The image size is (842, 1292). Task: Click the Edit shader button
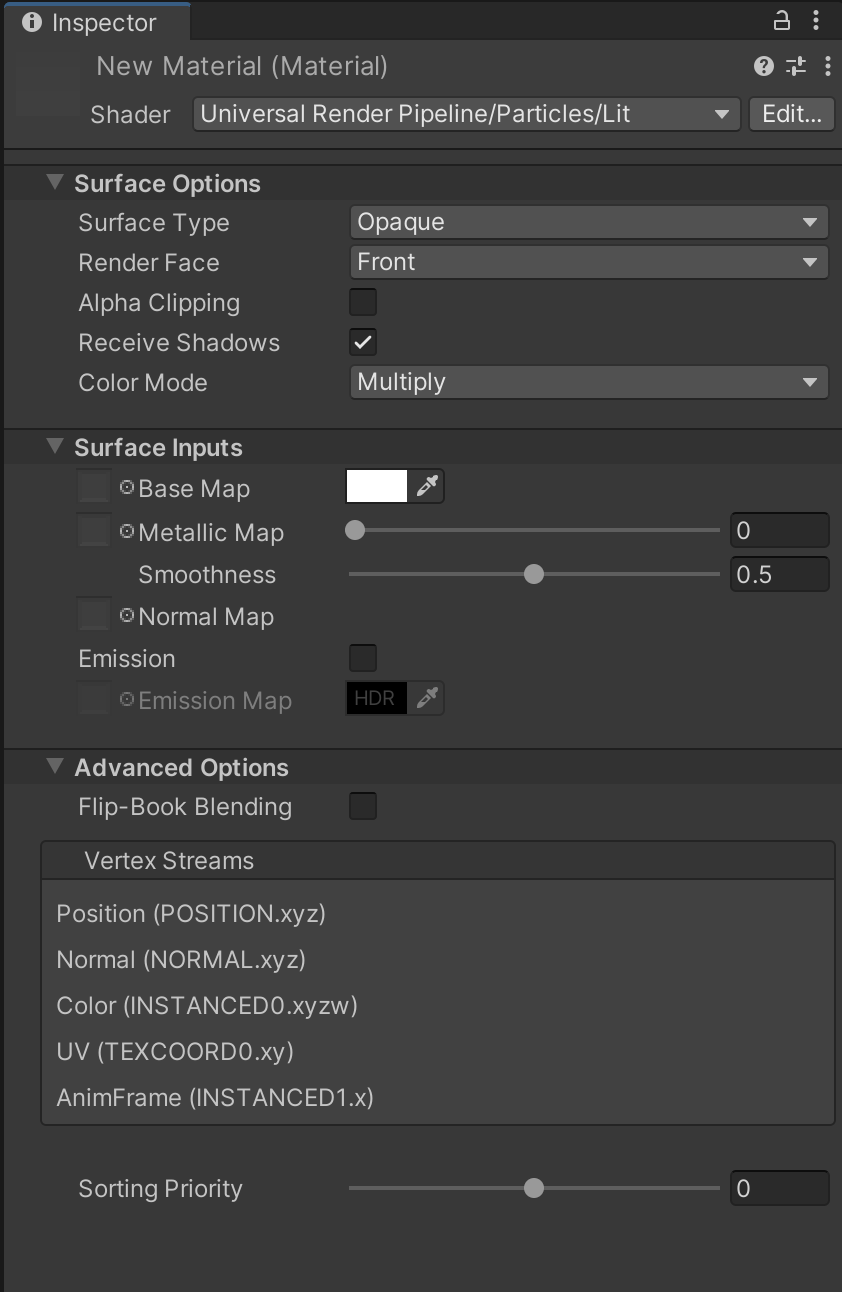pos(790,113)
